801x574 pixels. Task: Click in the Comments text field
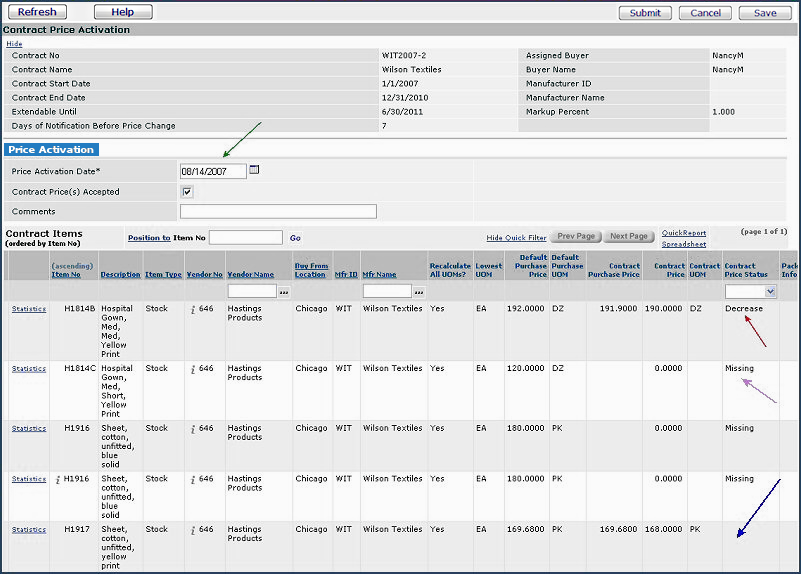278,212
